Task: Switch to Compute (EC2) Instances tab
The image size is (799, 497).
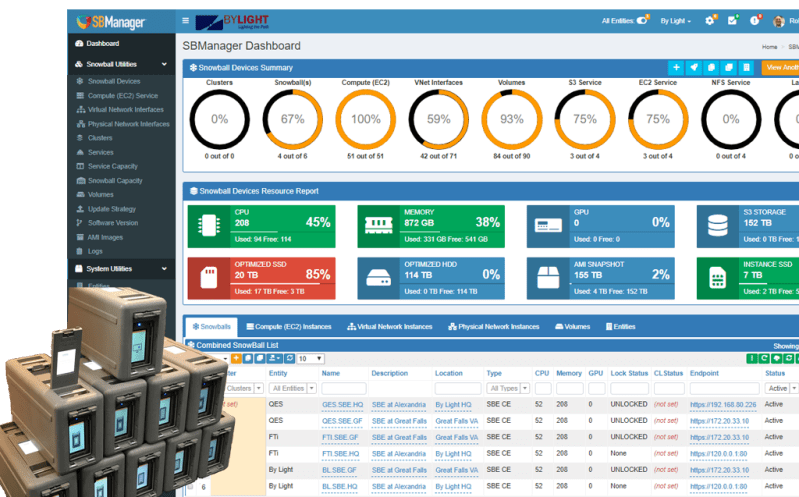Action: click(x=289, y=327)
